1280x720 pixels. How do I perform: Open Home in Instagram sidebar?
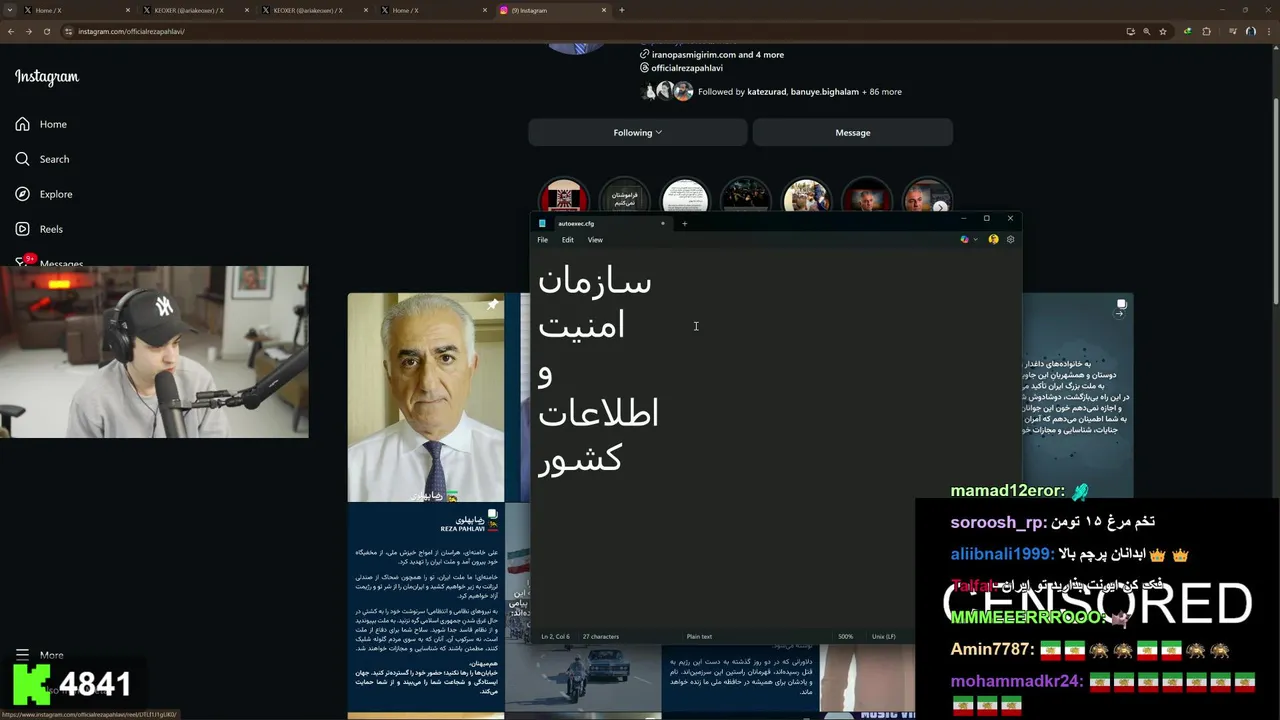click(41, 124)
